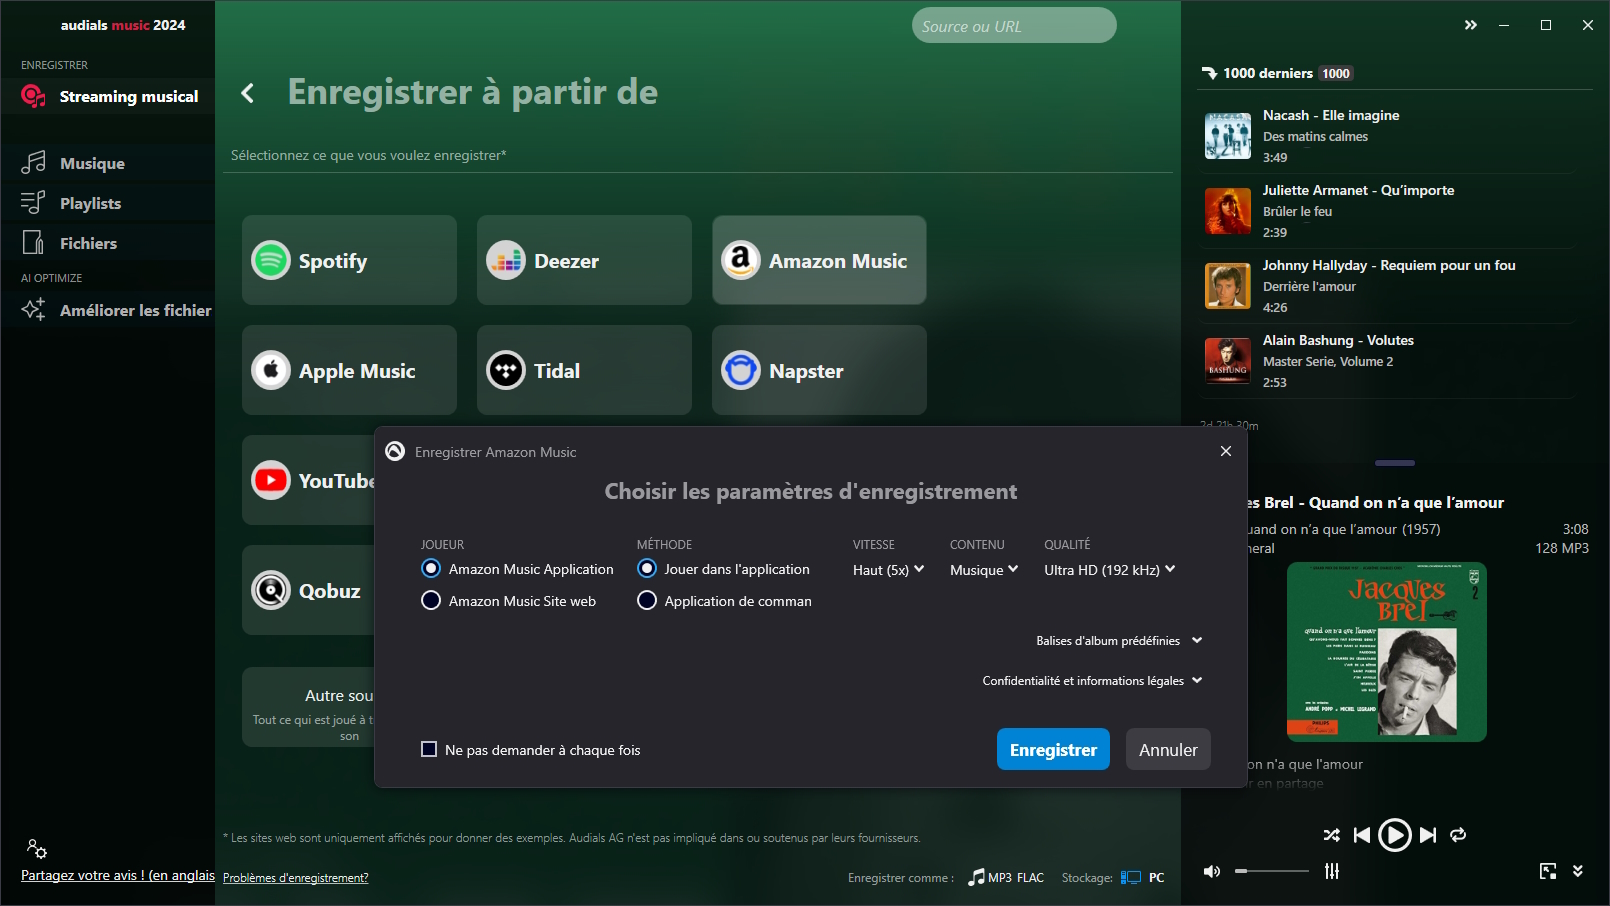This screenshot has height=906, width=1610.
Task: Click the Annuler button
Action: pos(1168,749)
